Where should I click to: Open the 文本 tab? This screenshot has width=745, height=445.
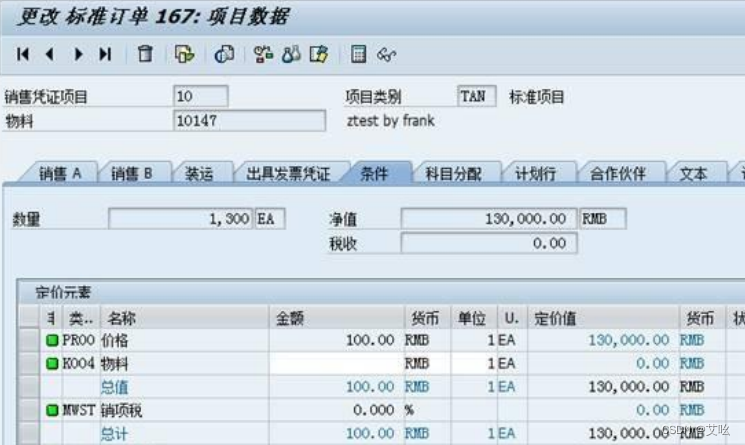click(x=693, y=173)
